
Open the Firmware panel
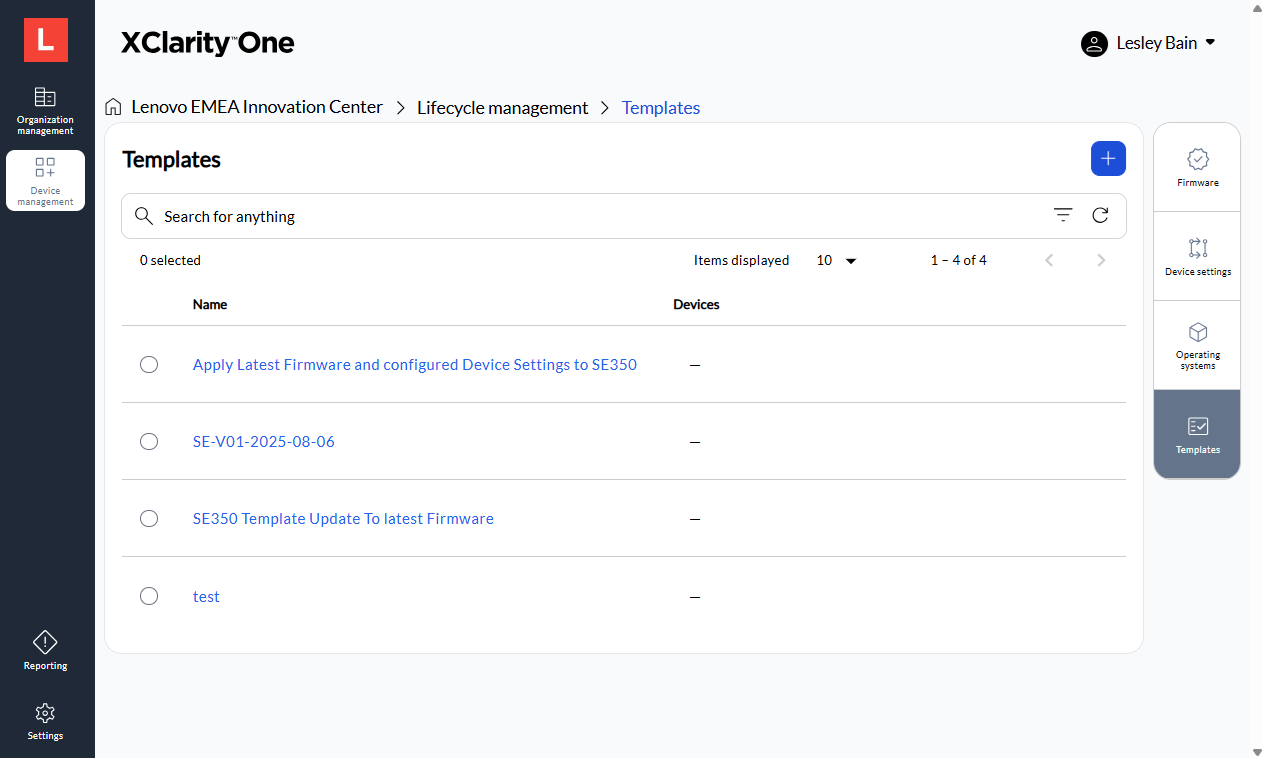[1197, 167]
